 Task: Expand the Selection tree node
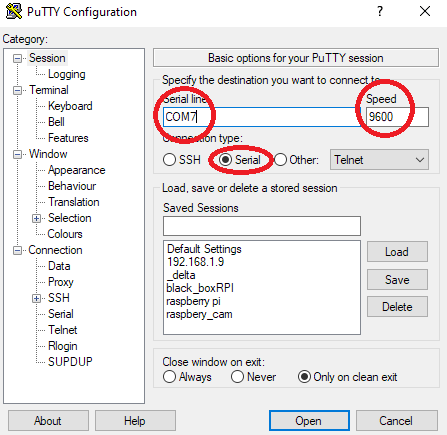pyautogui.click(x=36, y=218)
